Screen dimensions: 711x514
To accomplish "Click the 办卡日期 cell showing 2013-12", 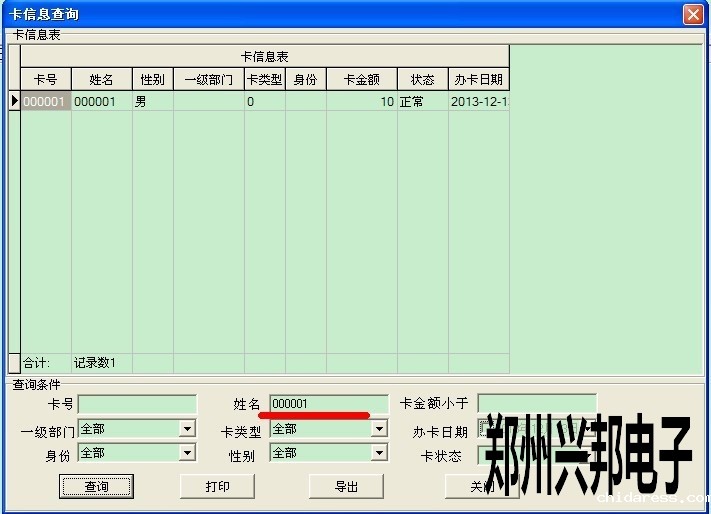I will click(478, 102).
